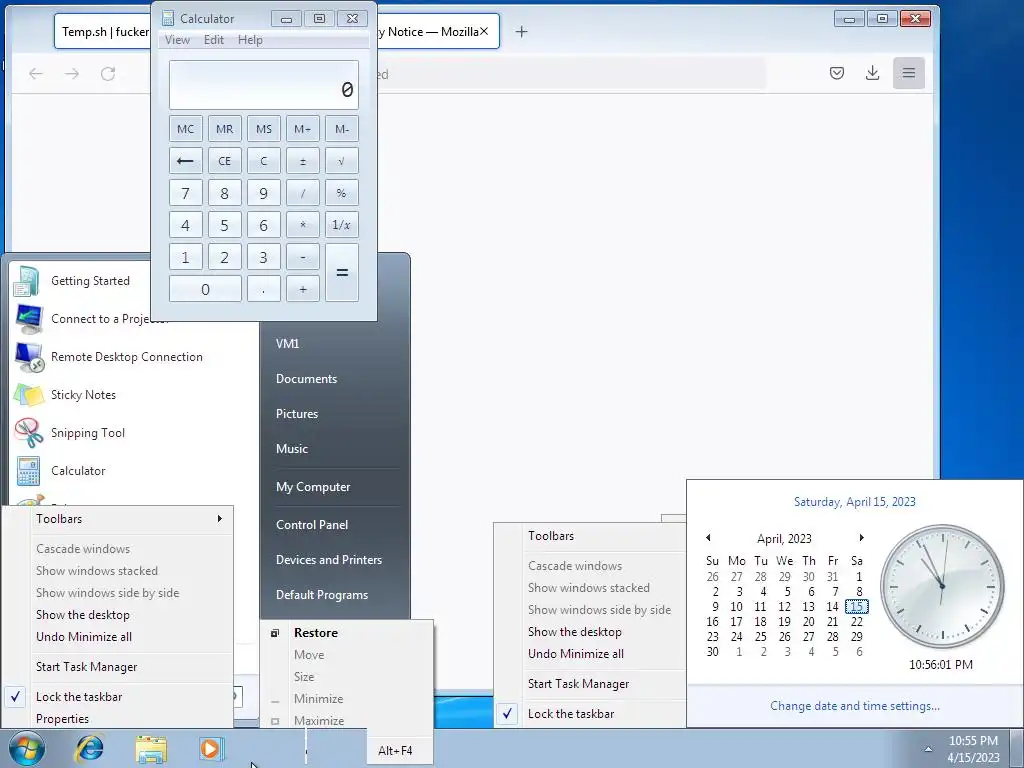Click the M+ memory add key

(302, 129)
